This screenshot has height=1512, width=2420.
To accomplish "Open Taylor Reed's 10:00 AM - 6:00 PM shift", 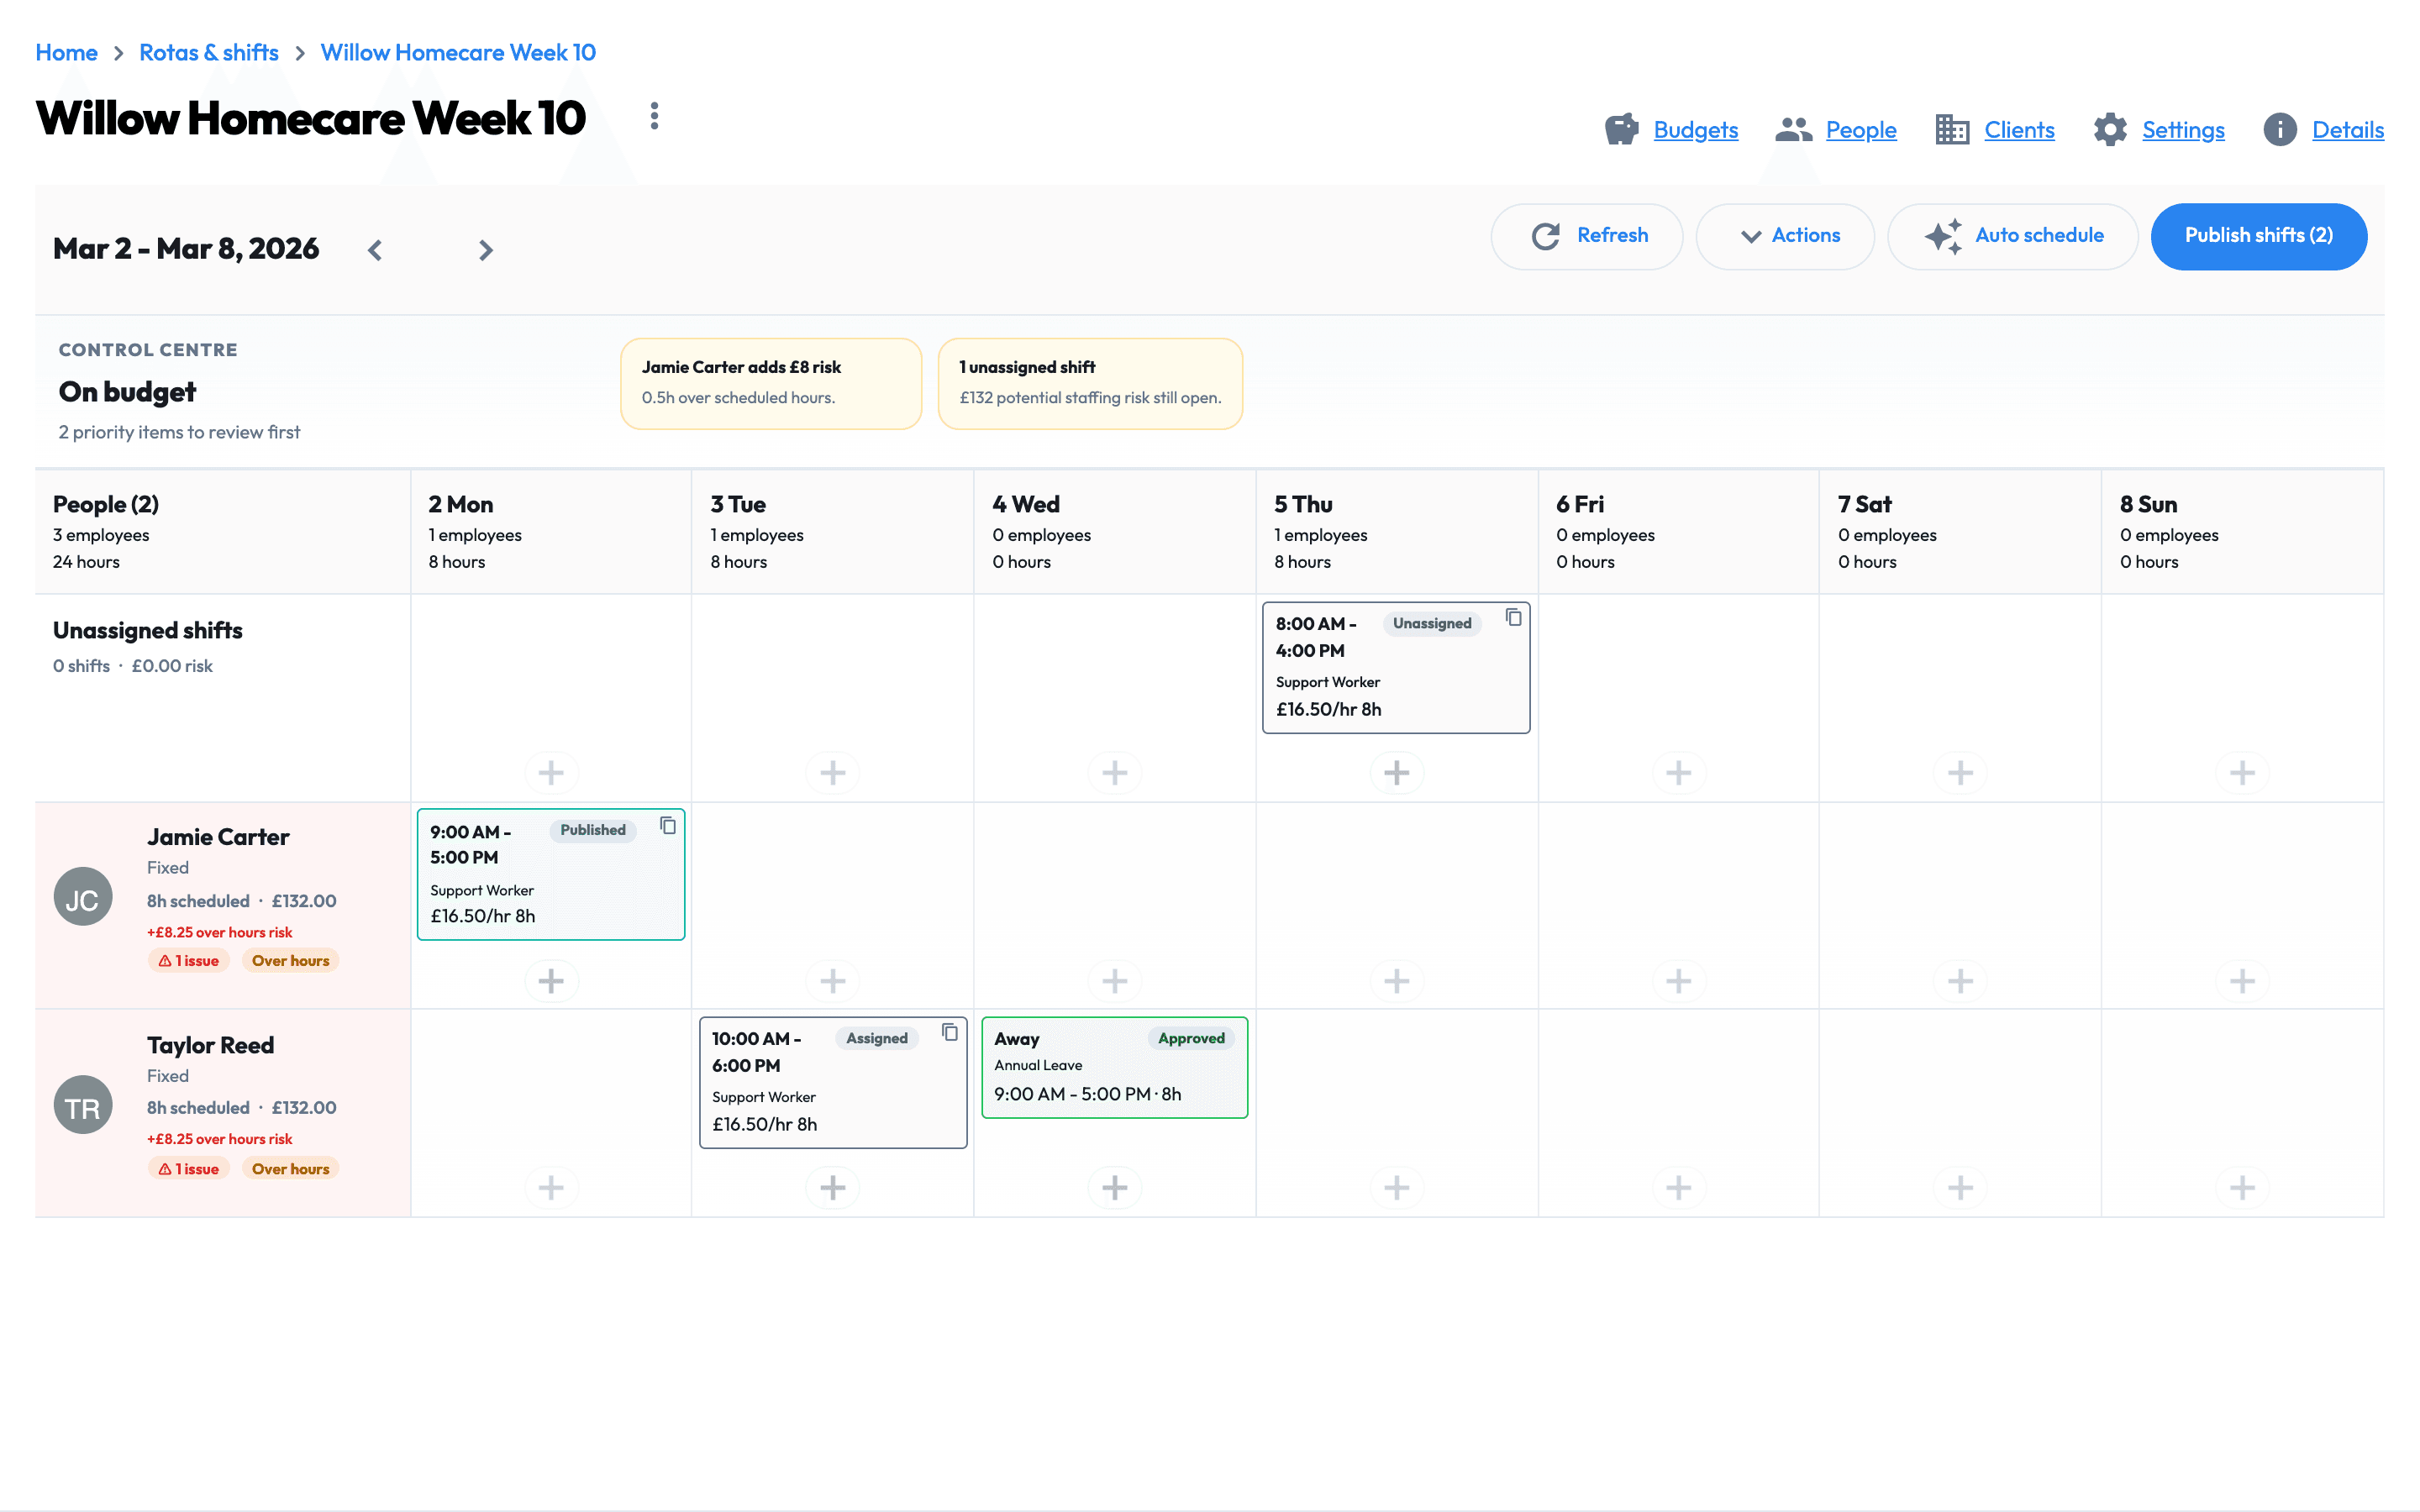I will (x=833, y=1082).
